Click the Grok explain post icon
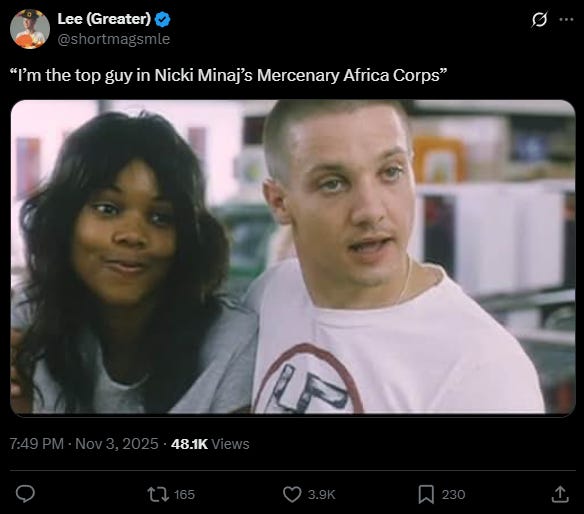The image size is (584, 514). tap(539, 19)
